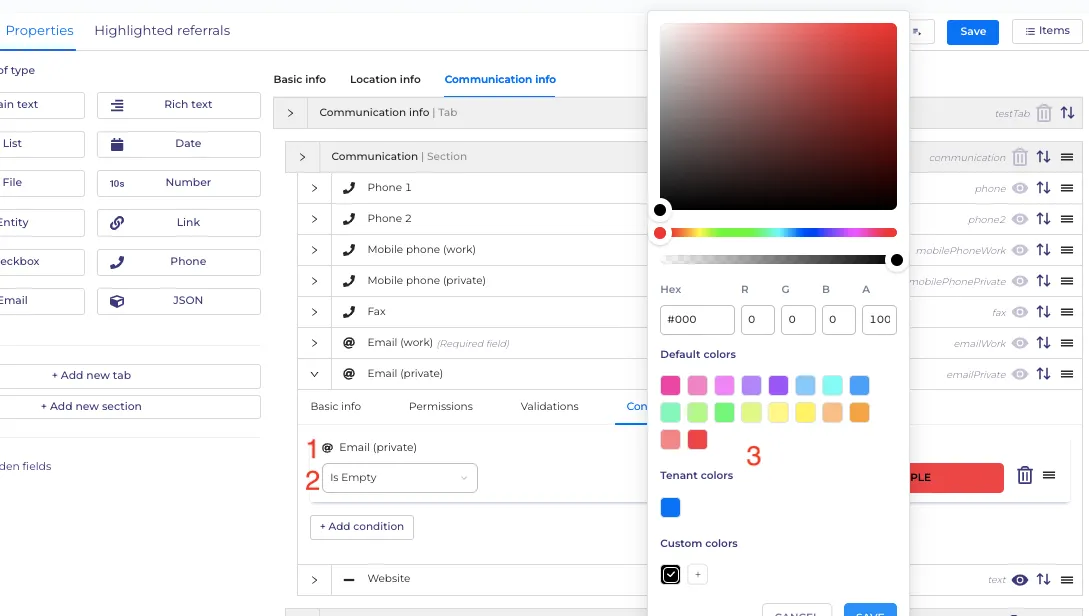Open the Is Empty condition dropdown
Screen dimensions: 1089x616
[399, 478]
